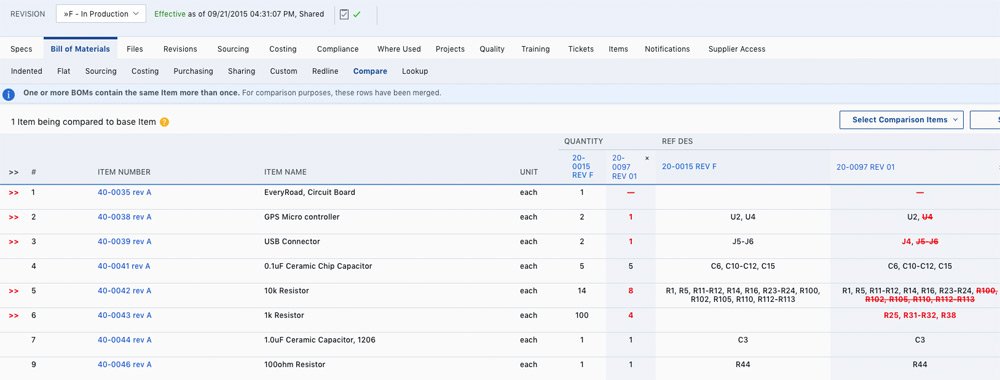Expand row 6 differences via red >> marker

point(13,315)
